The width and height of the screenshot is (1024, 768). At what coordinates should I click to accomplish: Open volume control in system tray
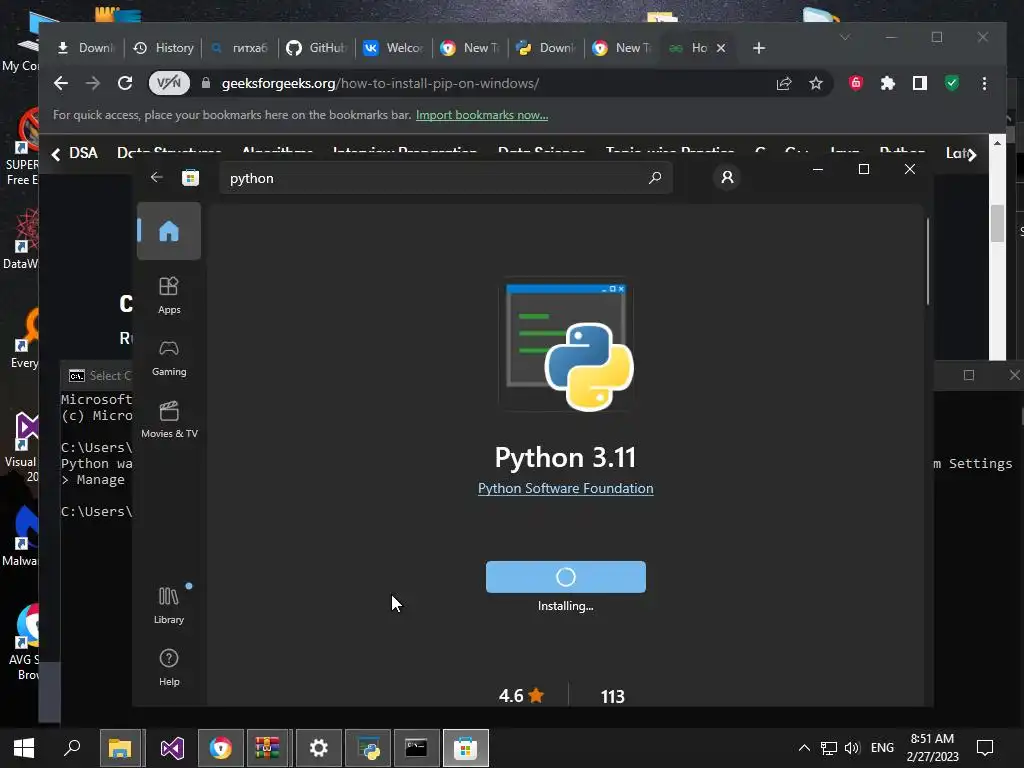coord(852,748)
